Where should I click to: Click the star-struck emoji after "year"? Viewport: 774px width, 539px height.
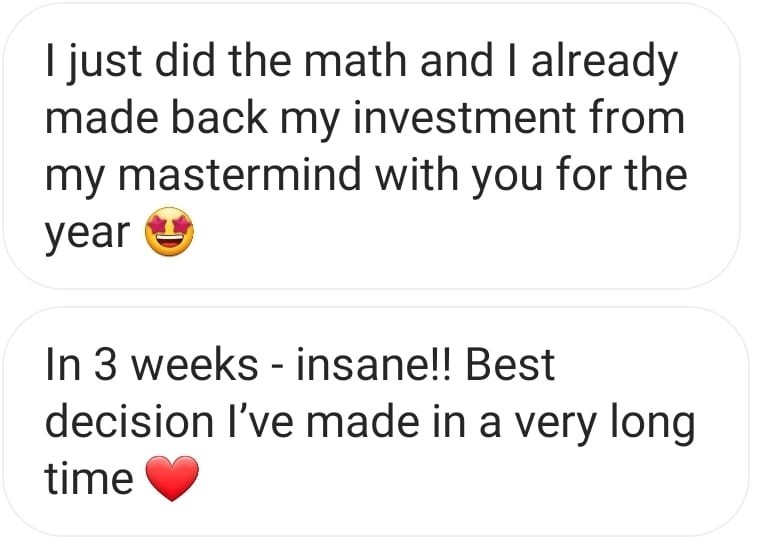(x=169, y=232)
